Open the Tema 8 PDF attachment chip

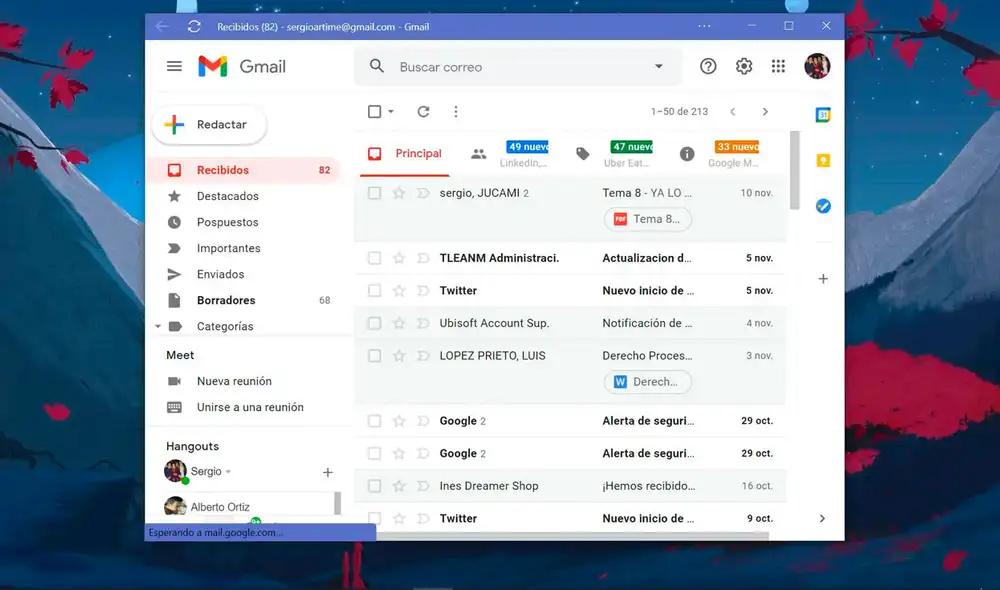pyautogui.click(x=647, y=219)
